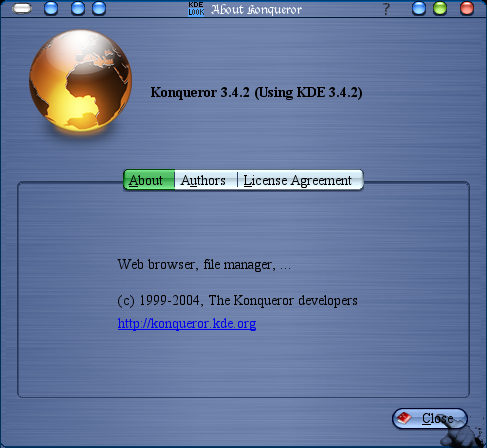Click the Close button
The width and height of the screenshot is (487, 448).
[x=430, y=418]
